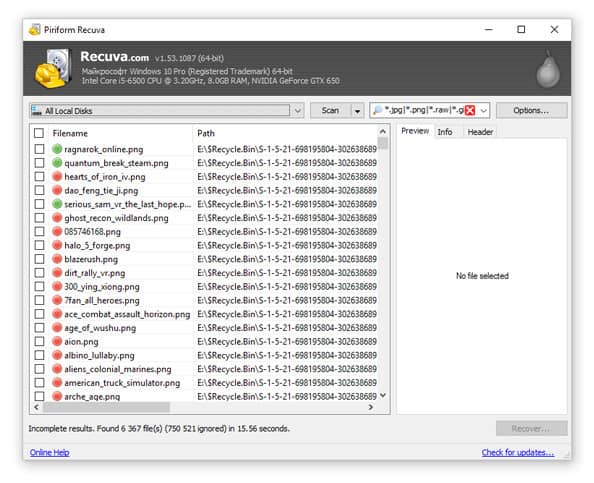Toggle the select-all checkbox in Filename header
The image size is (594, 483).
point(39,133)
